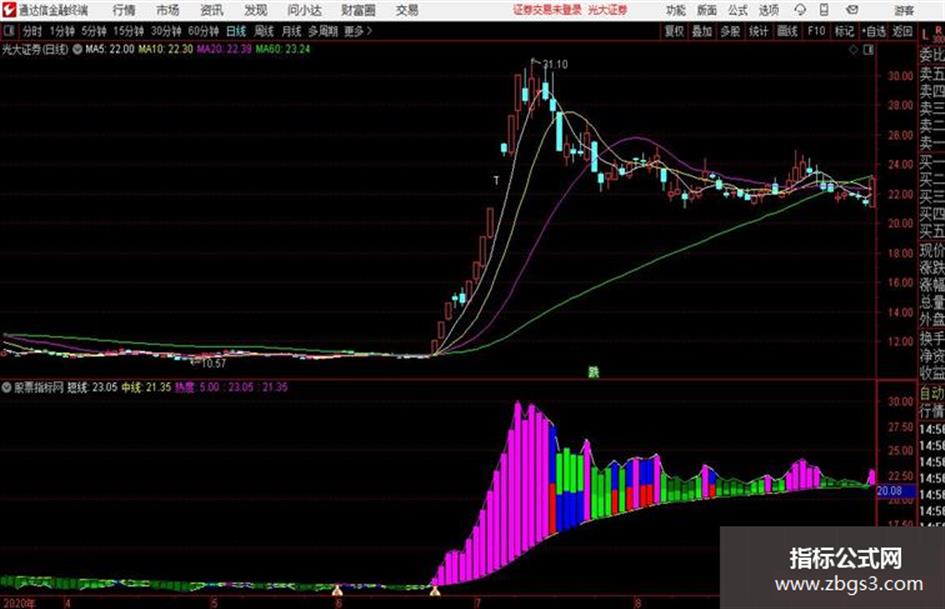The image size is (945, 609).
Task: Select the 60分钟 period tab
Action: point(204,31)
